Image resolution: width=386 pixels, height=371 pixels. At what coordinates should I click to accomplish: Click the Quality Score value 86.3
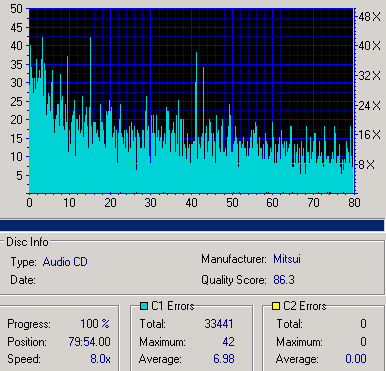click(x=284, y=280)
